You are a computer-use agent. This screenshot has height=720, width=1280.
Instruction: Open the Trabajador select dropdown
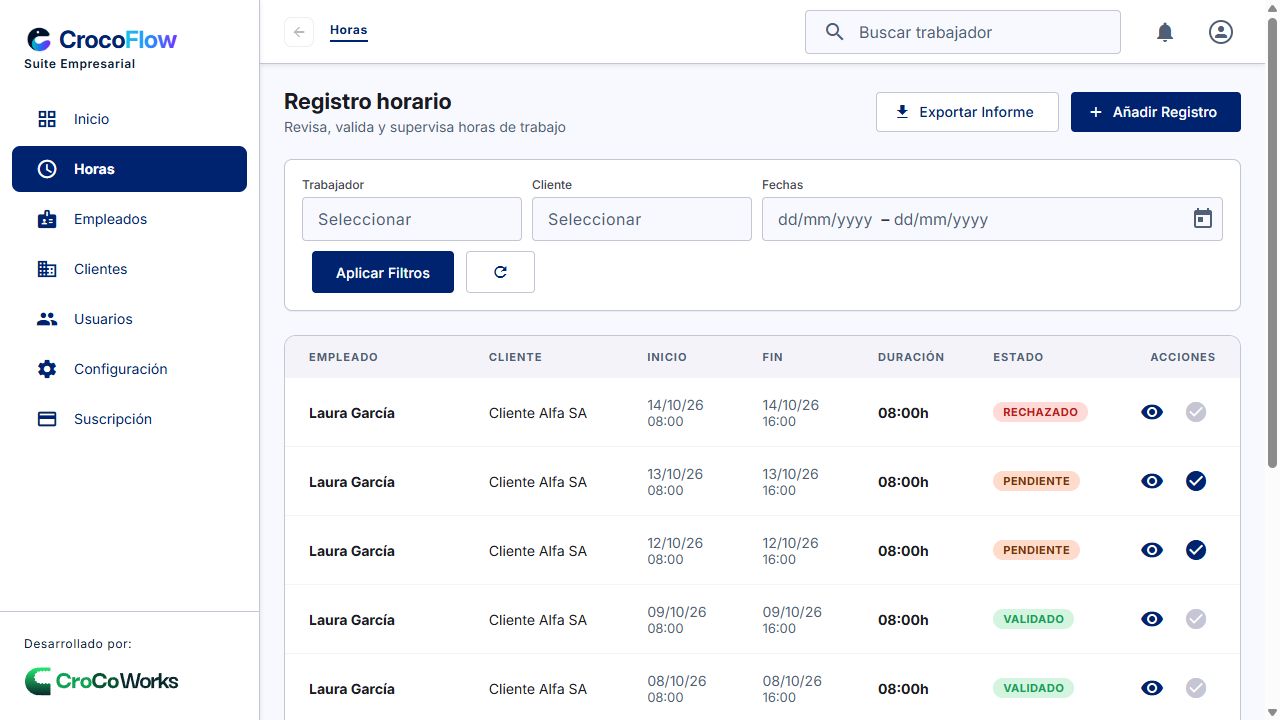coord(412,219)
